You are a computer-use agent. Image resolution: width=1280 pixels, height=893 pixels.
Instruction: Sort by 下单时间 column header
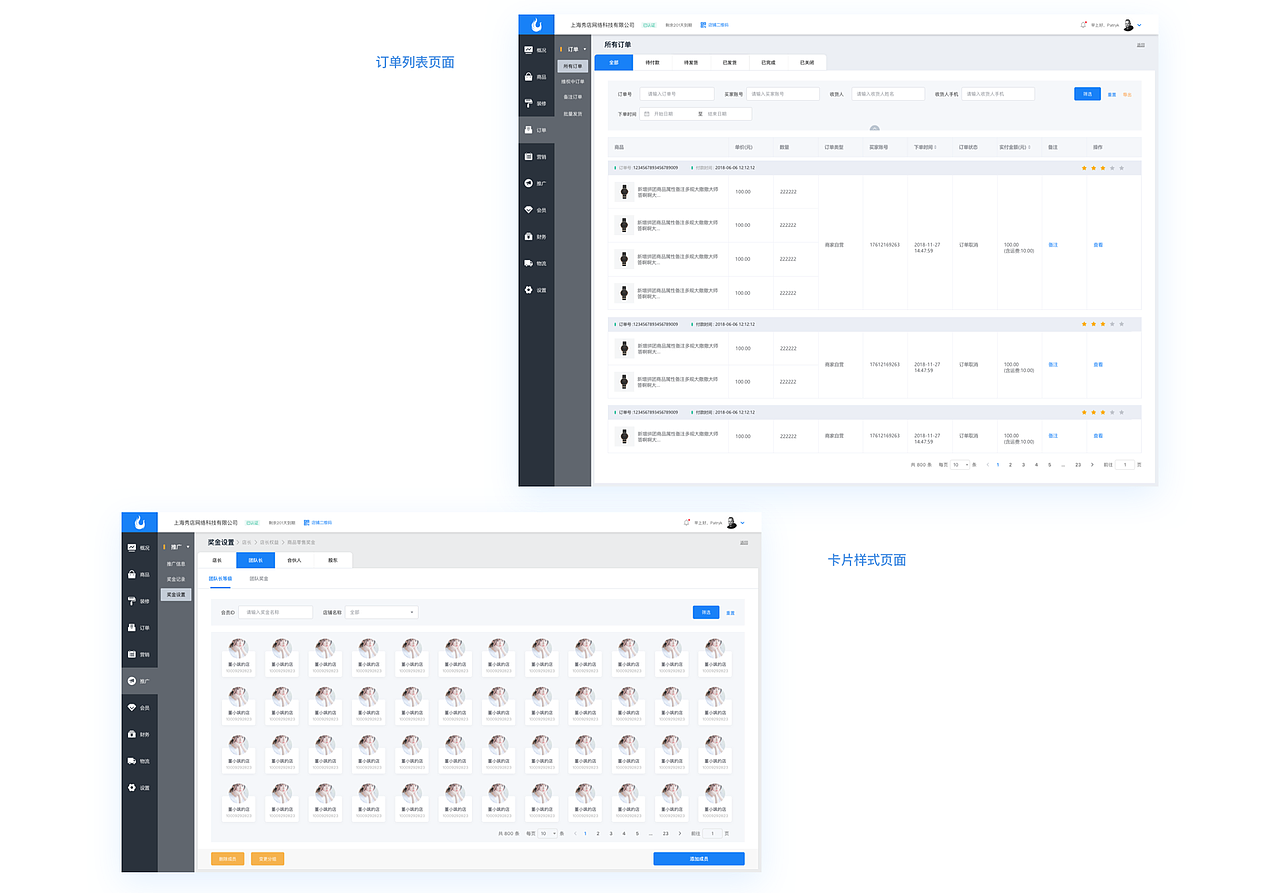[925, 147]
